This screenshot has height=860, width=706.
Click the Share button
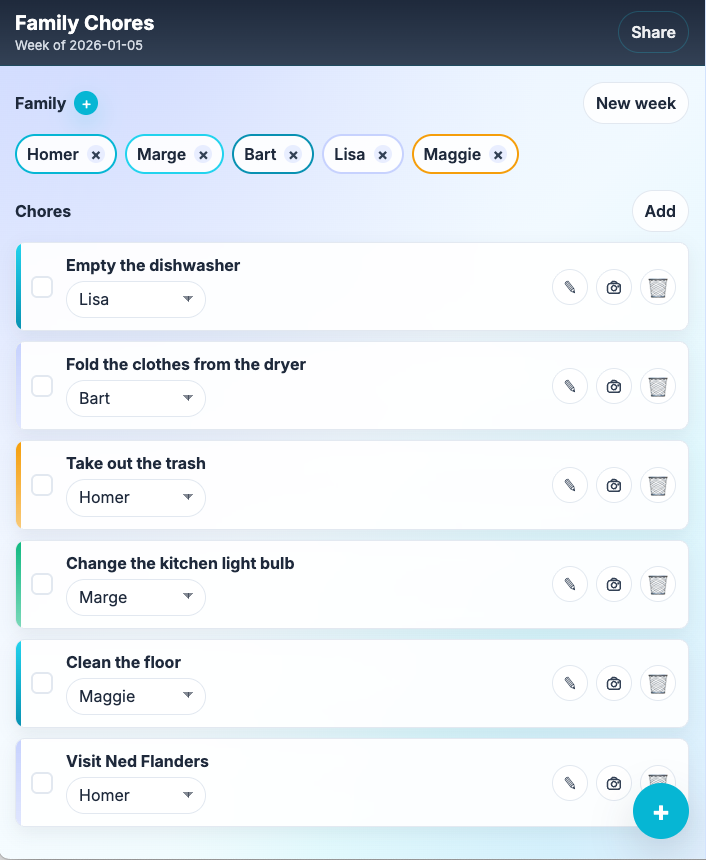[x=653, y=32]
